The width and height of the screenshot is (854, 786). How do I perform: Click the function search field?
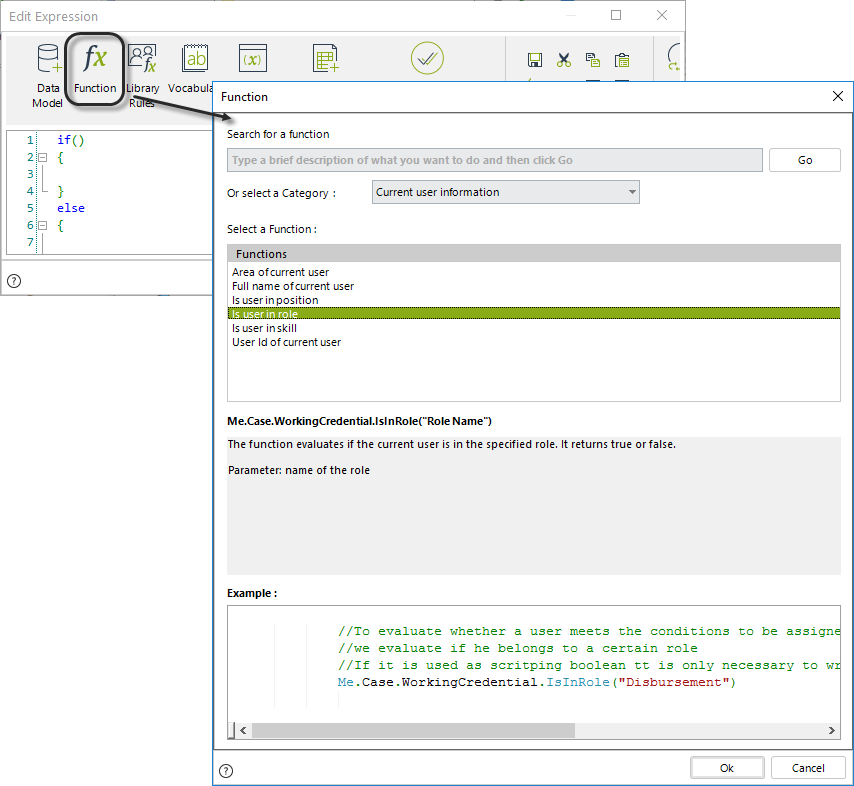pyautogui.click(x=495, y=160)
